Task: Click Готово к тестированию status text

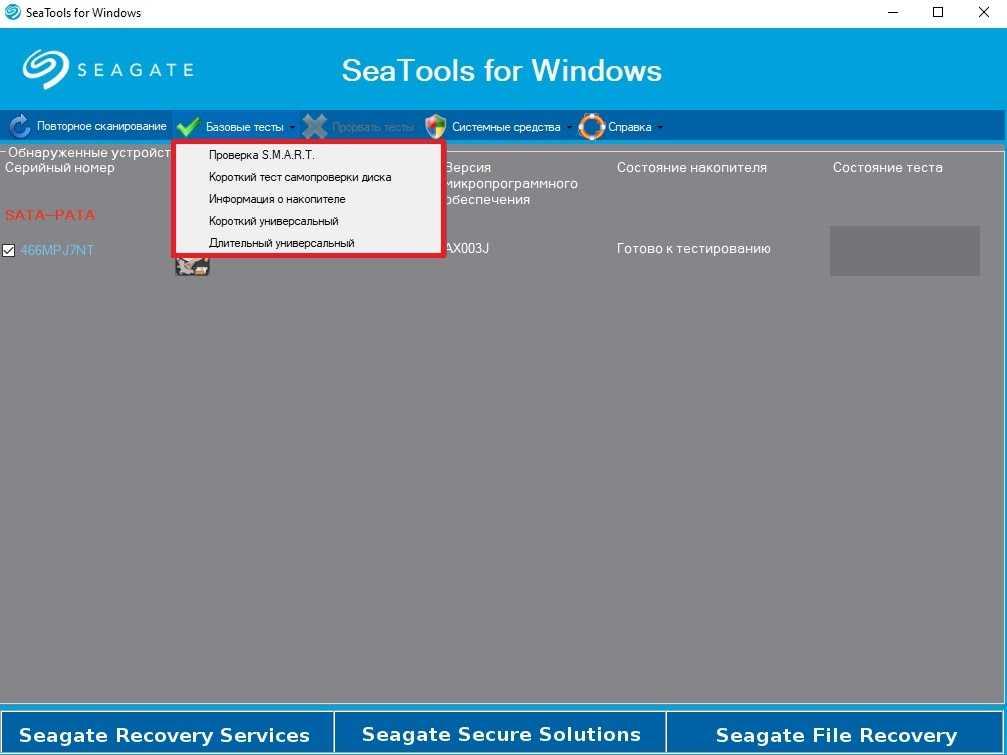Action: click(x=694, y=249)
